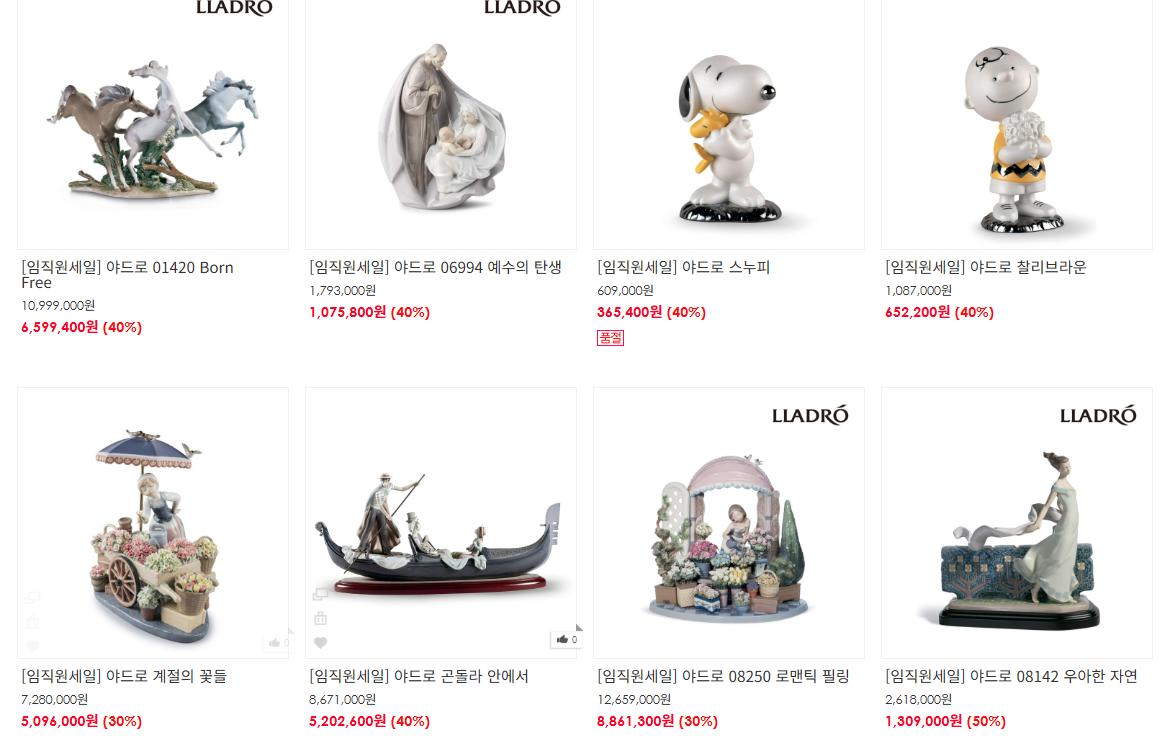Open the galloping horses figurine thumbnail
Image resolution: width=1165 pixels, height=748 pixels.
pos(153,124)
